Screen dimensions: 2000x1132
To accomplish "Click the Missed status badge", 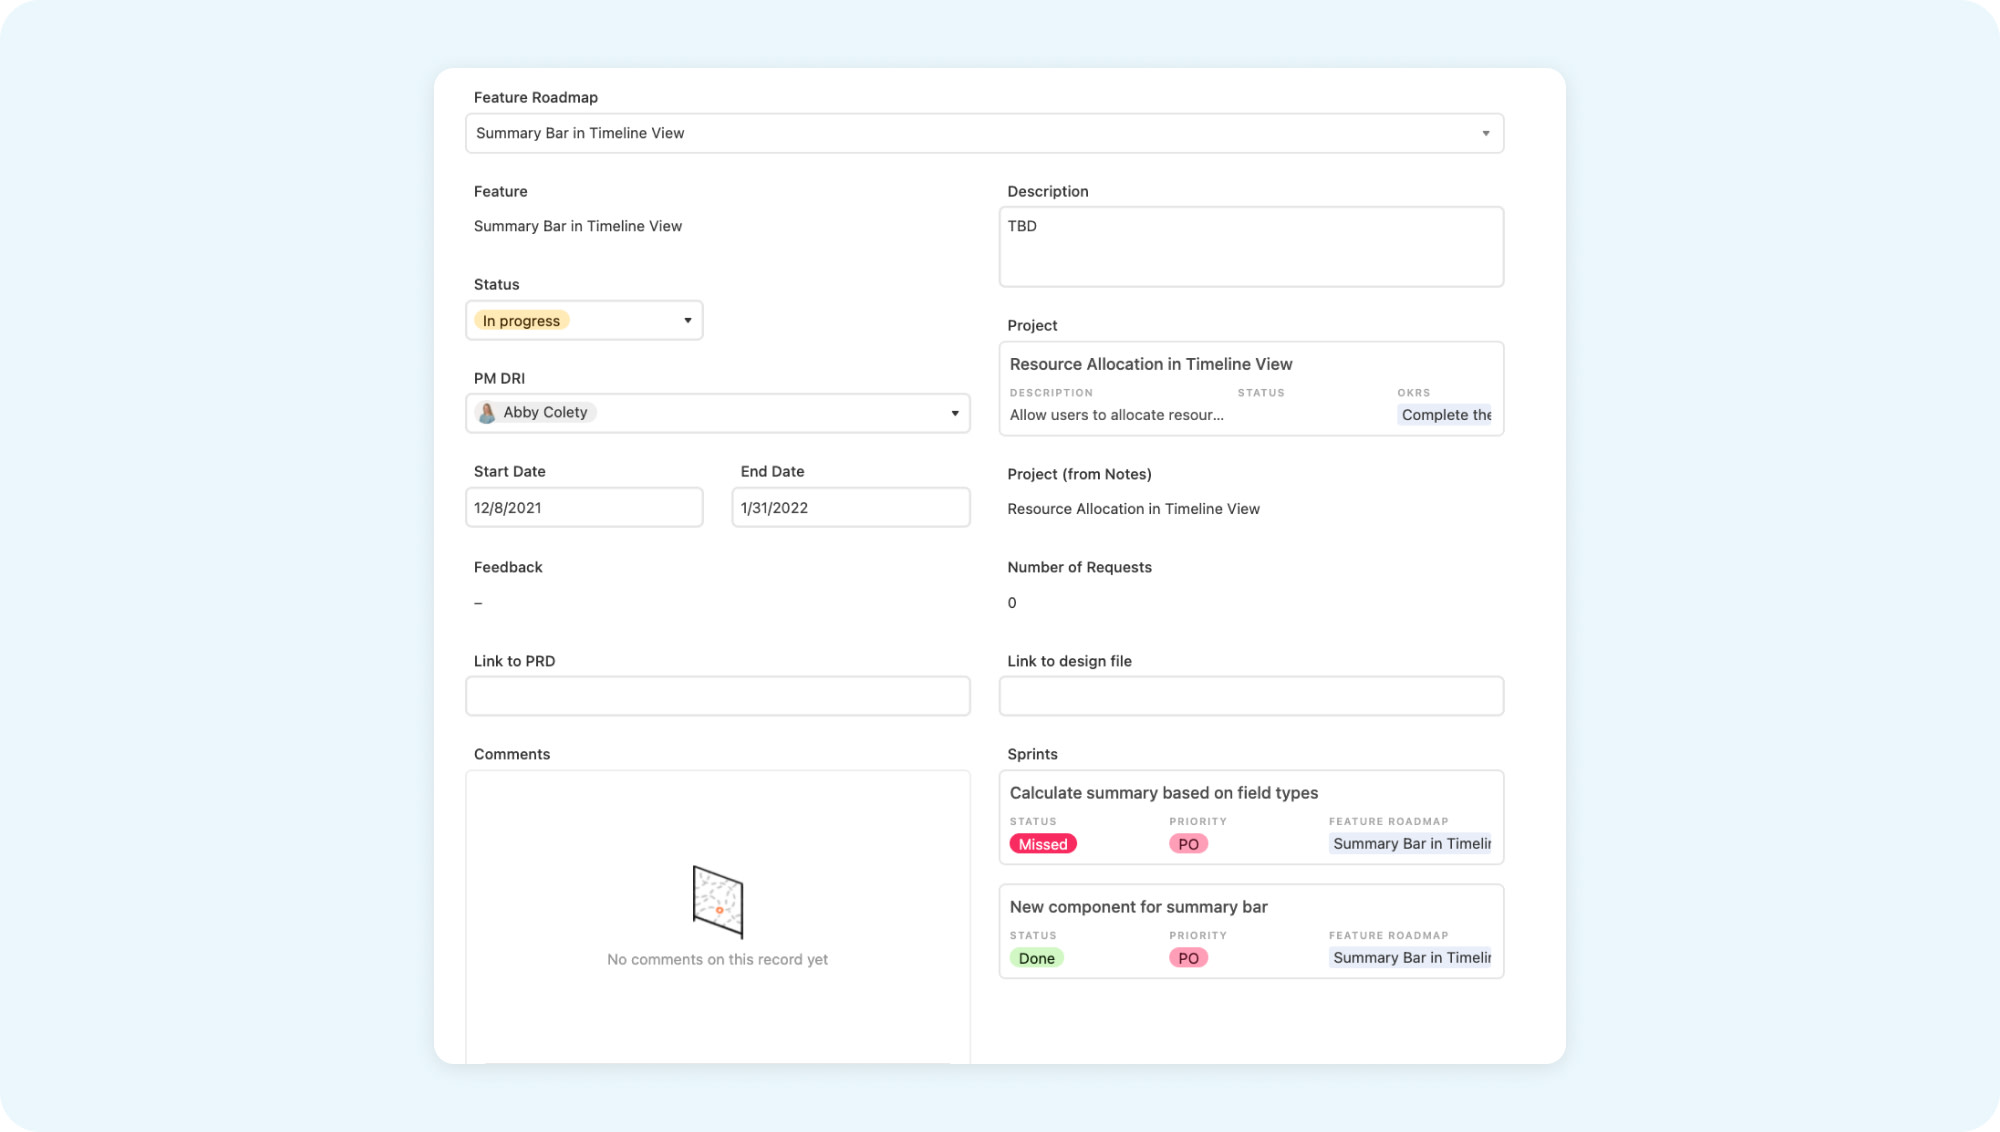I will tap(1042, 844).
